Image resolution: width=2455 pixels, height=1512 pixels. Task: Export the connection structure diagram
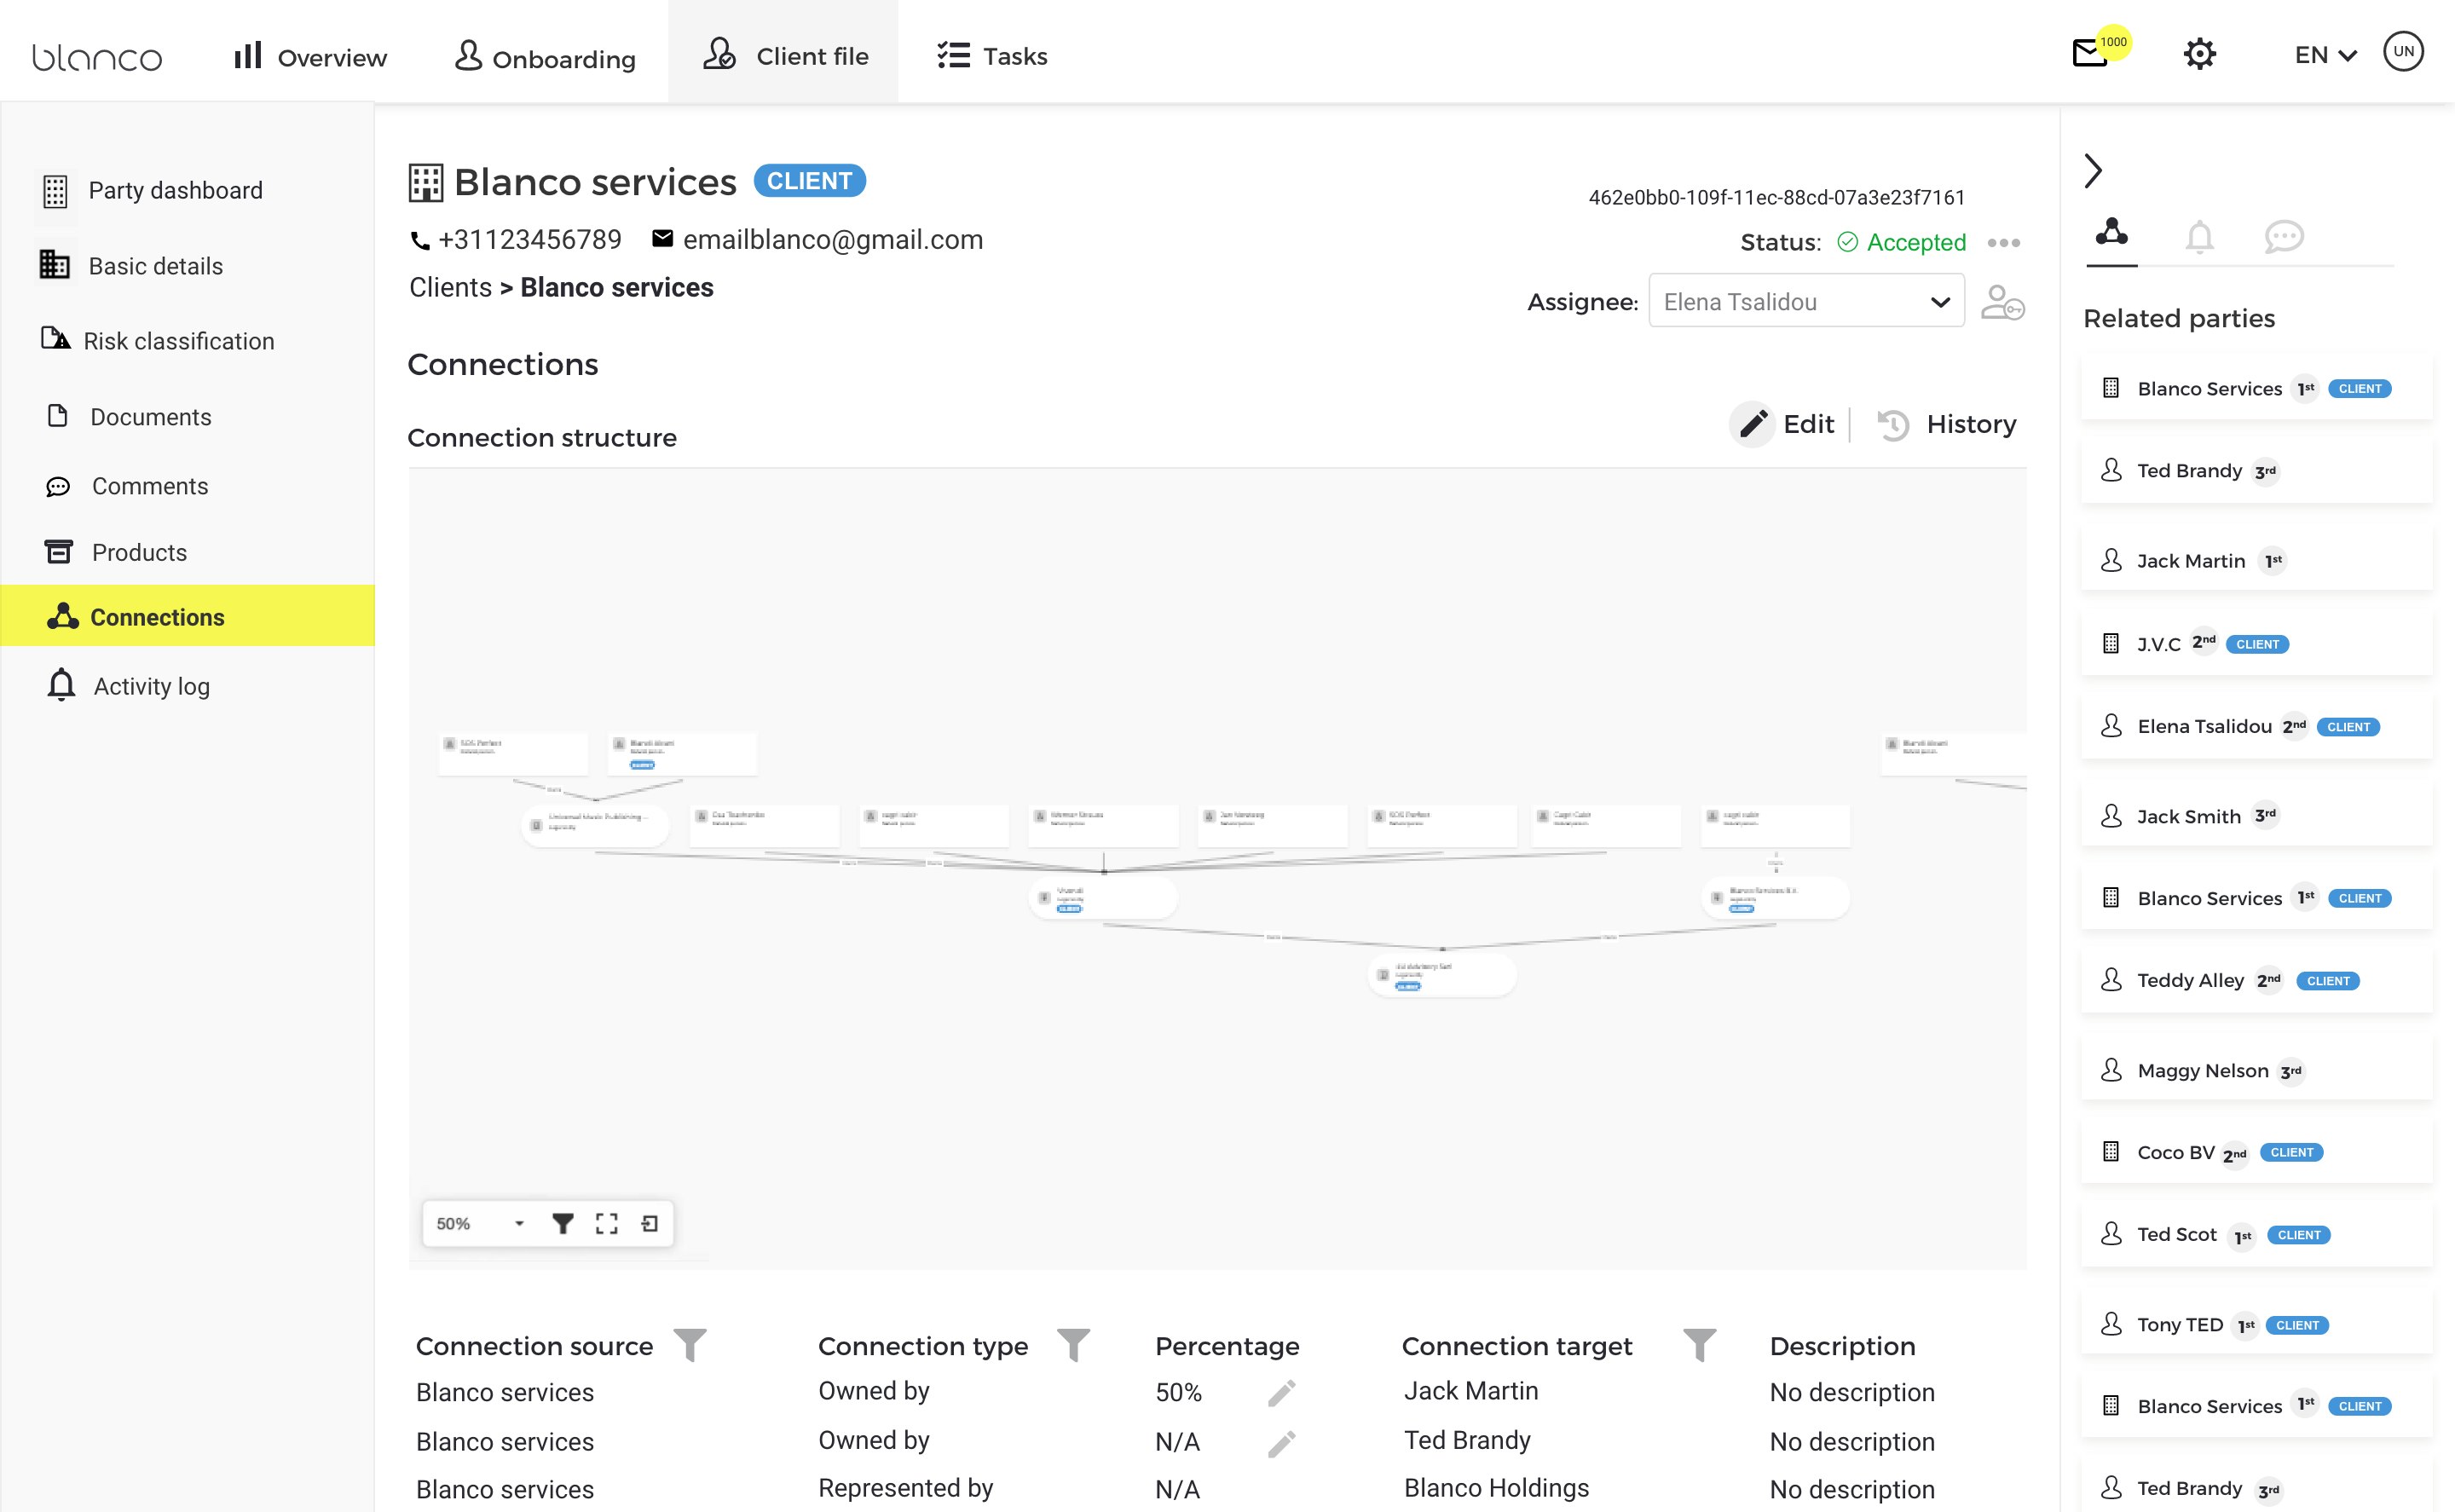pos(650,1222)
